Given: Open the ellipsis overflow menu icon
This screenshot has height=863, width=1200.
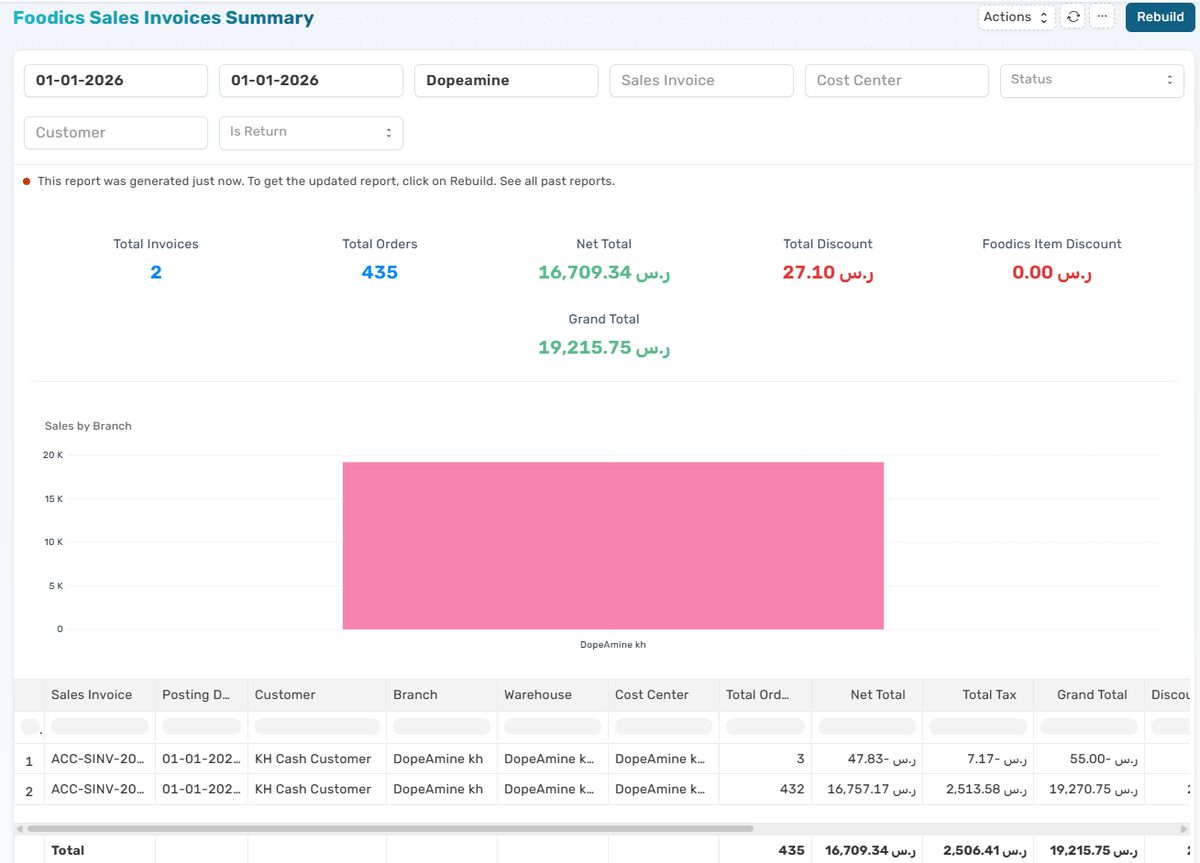Looking at the screenshot, I should point(1102,17).
